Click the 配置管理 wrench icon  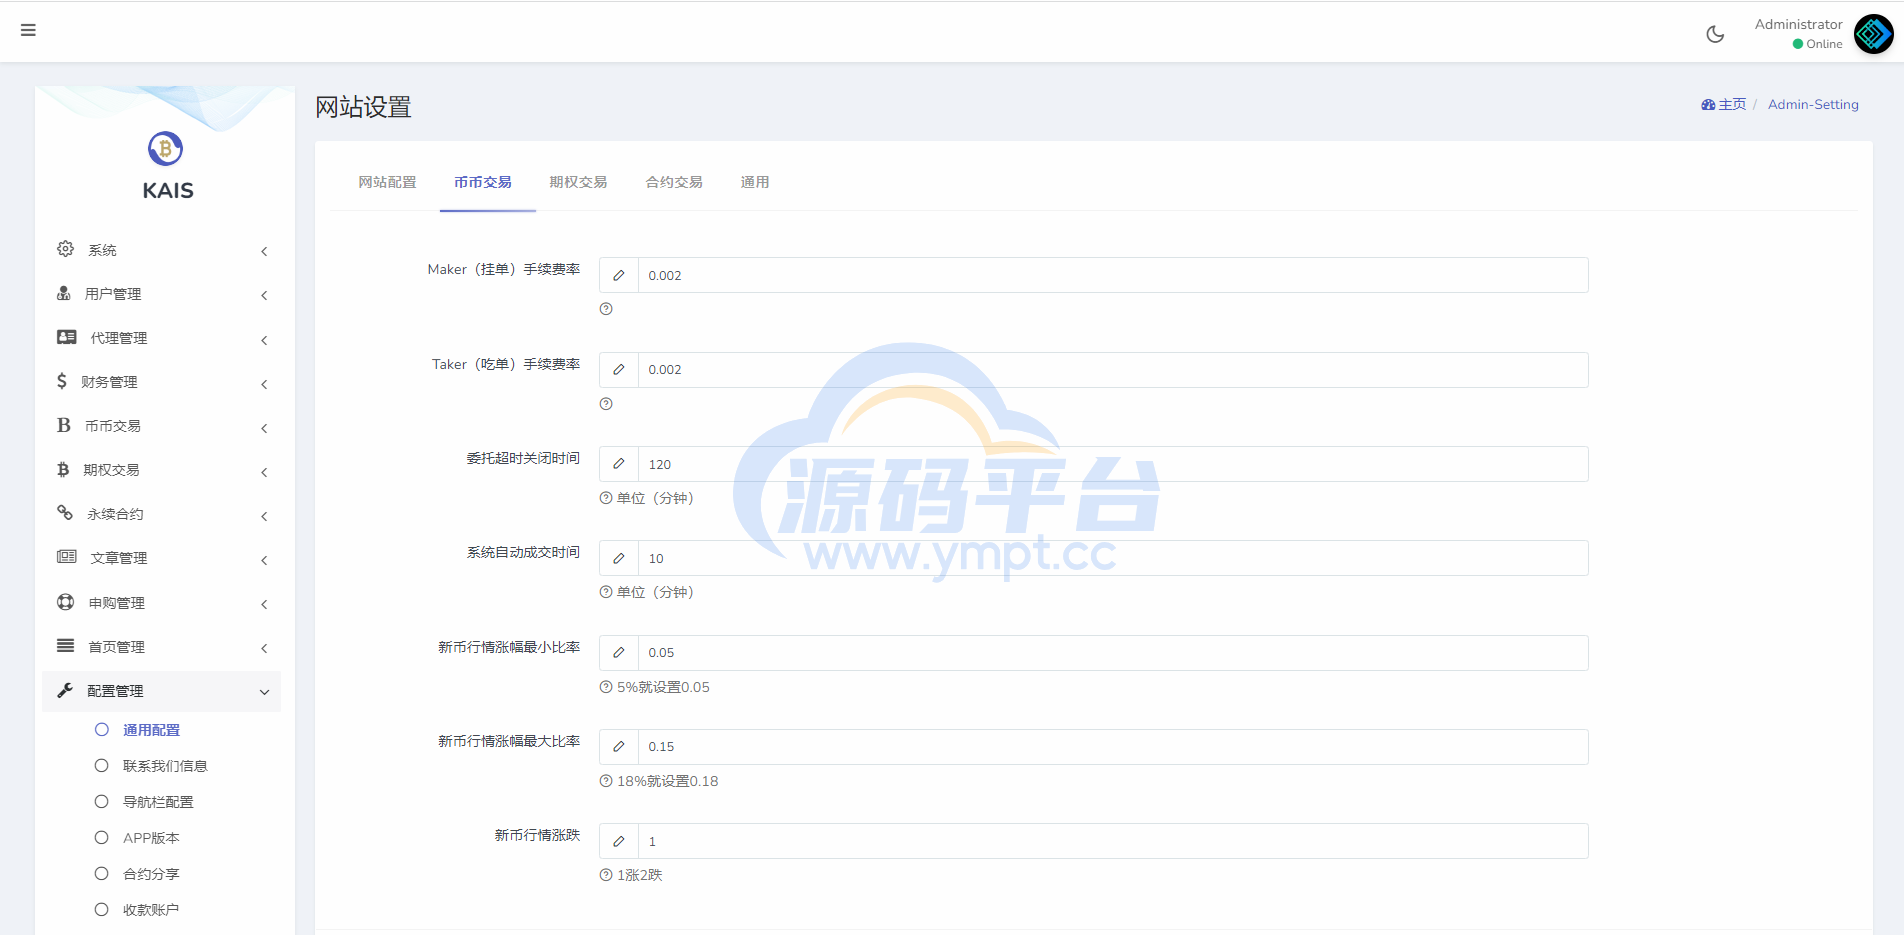point(65,690)
